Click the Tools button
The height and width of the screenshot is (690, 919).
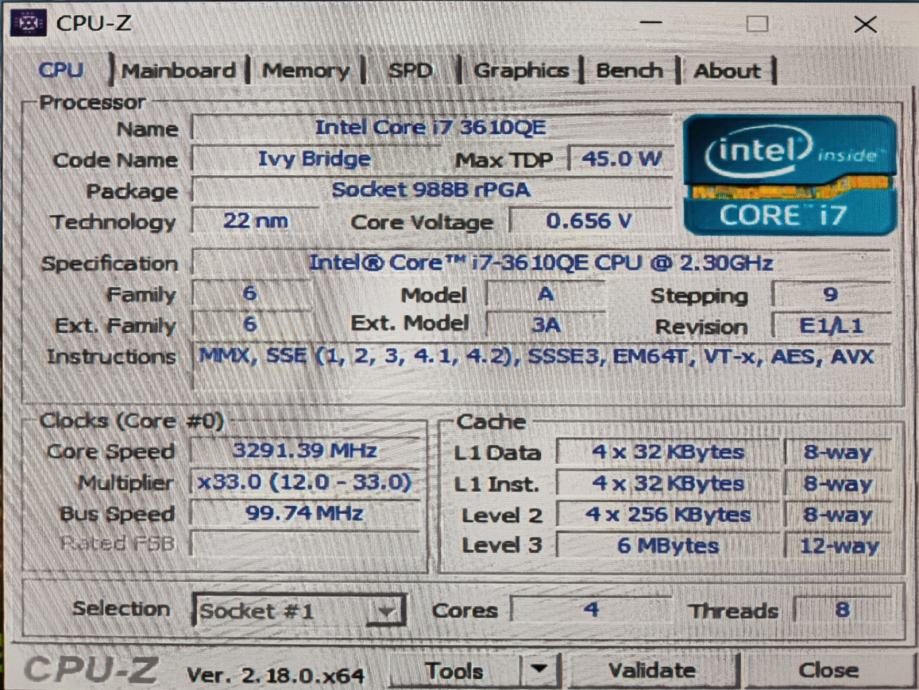click(x=455, y=669)
